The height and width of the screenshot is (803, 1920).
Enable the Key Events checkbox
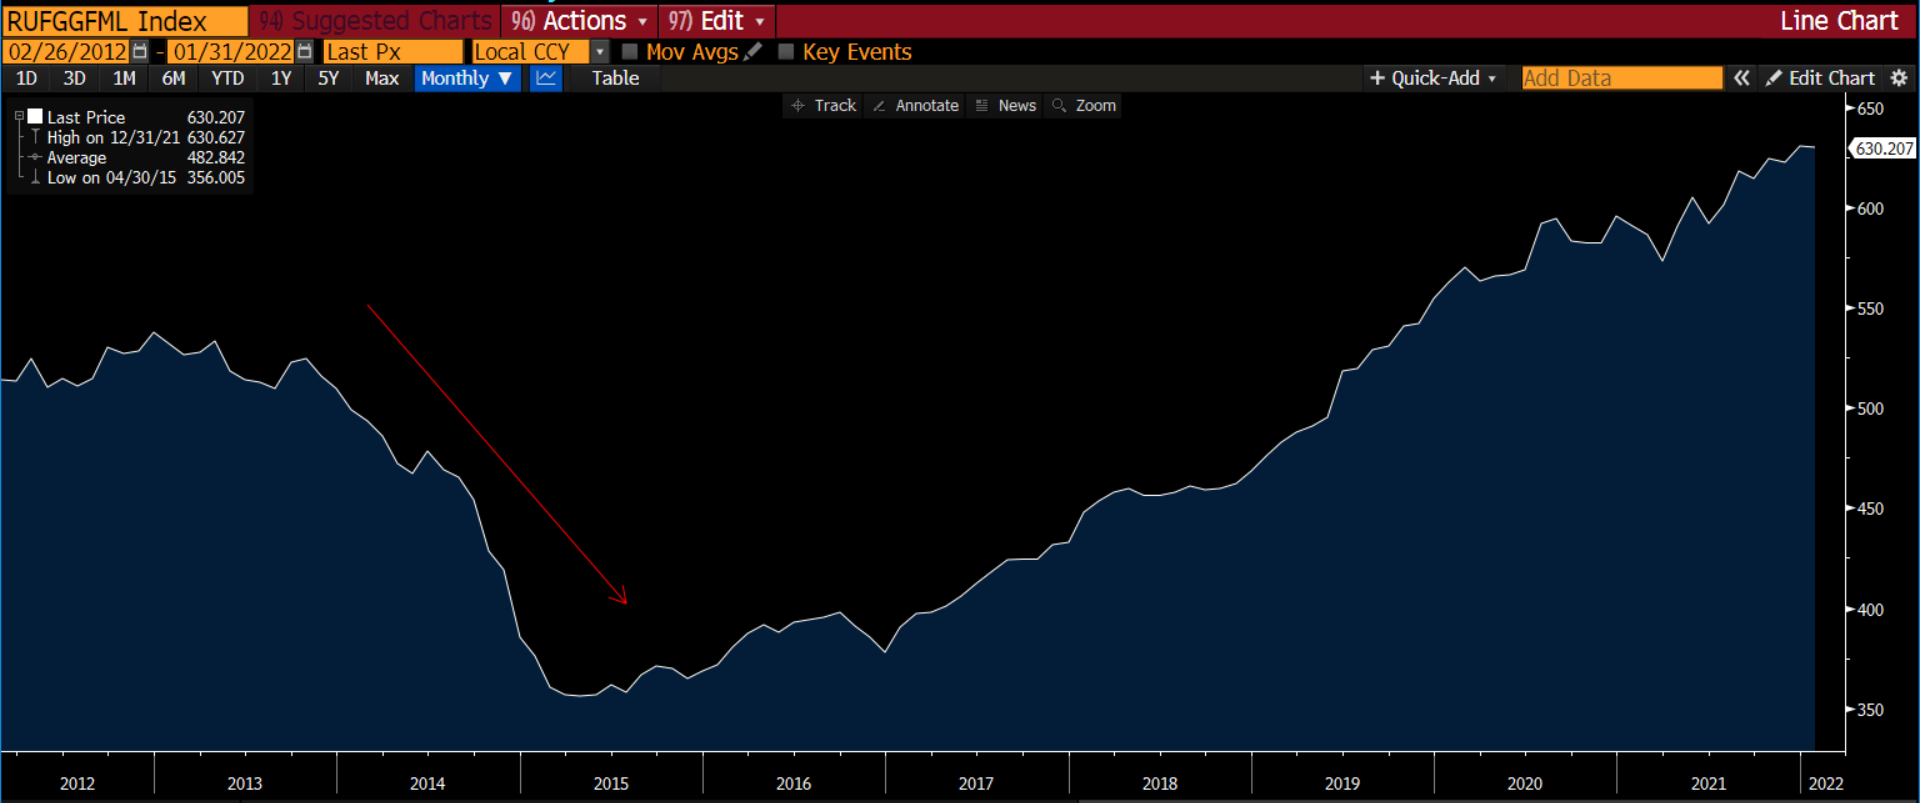(786, 51)
